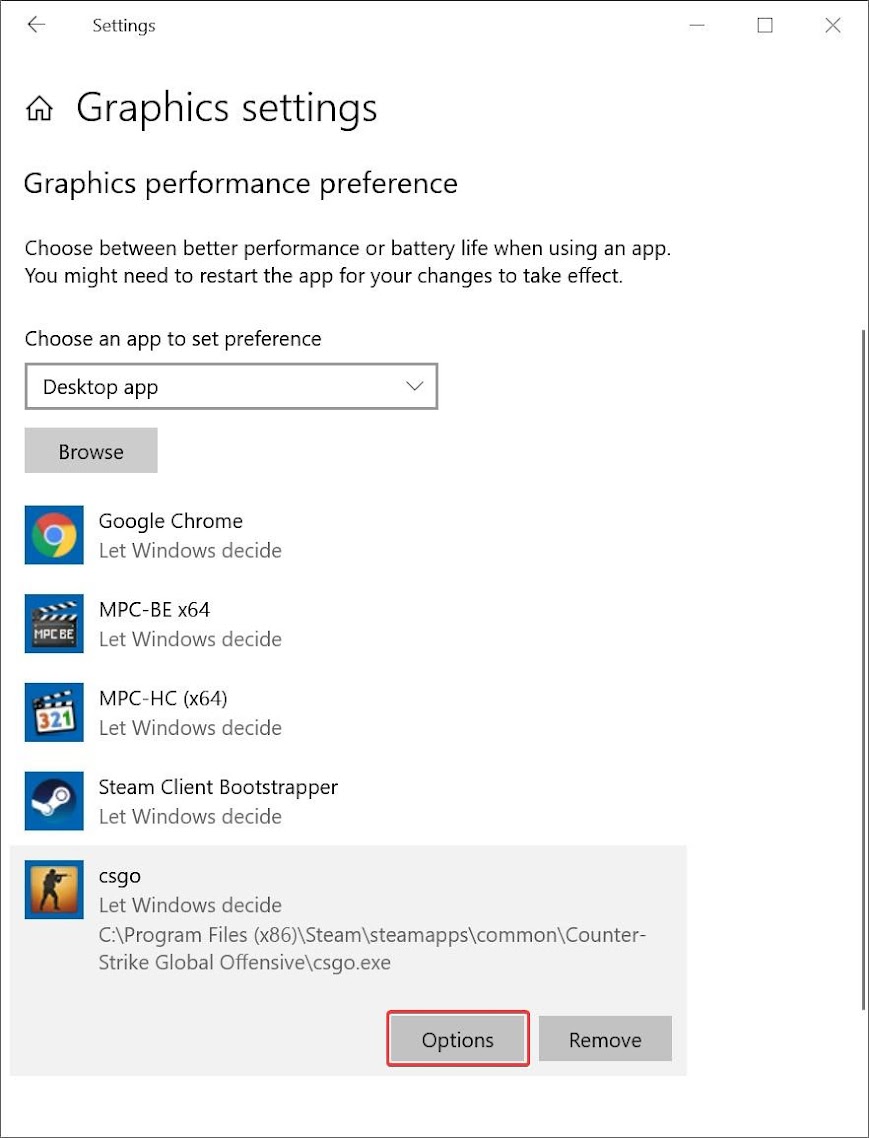Viewport: 869px width, 1138px height.
Task: Click the MPC-HC (x64) app icon
Action: pyautogui.click(x=54, y=713)
